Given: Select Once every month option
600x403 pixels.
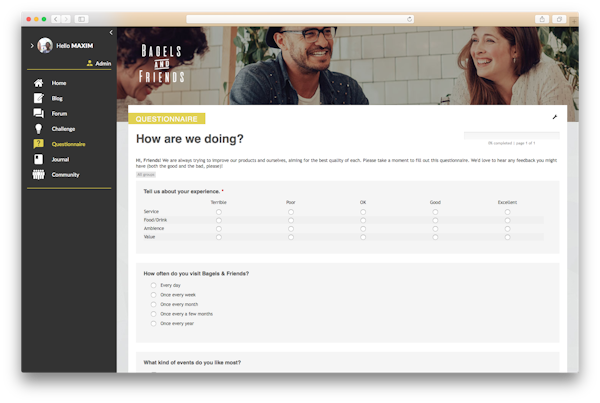Looking at the screenshot, I should point(153,304).
